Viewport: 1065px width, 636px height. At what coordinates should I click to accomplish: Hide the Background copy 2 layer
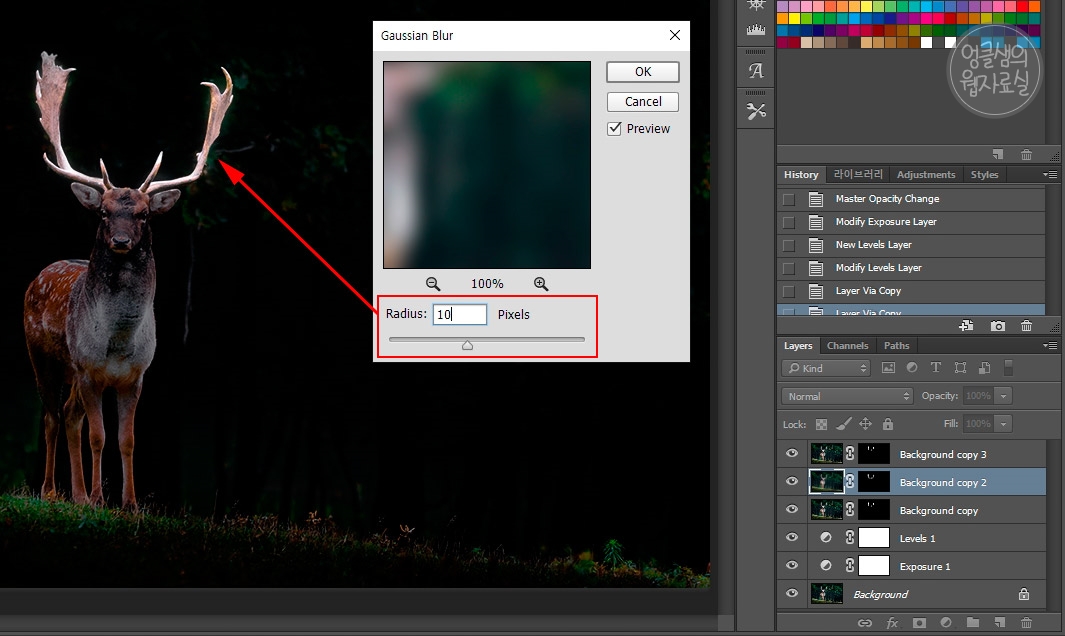(x=792, y=482)
